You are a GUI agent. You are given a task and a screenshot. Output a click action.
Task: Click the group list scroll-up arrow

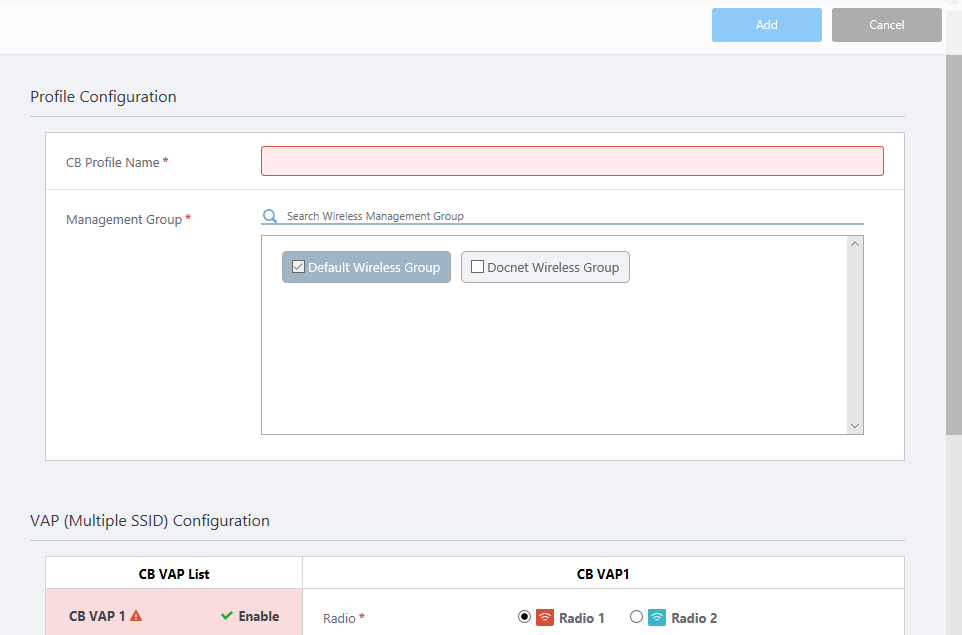point(854,244)
